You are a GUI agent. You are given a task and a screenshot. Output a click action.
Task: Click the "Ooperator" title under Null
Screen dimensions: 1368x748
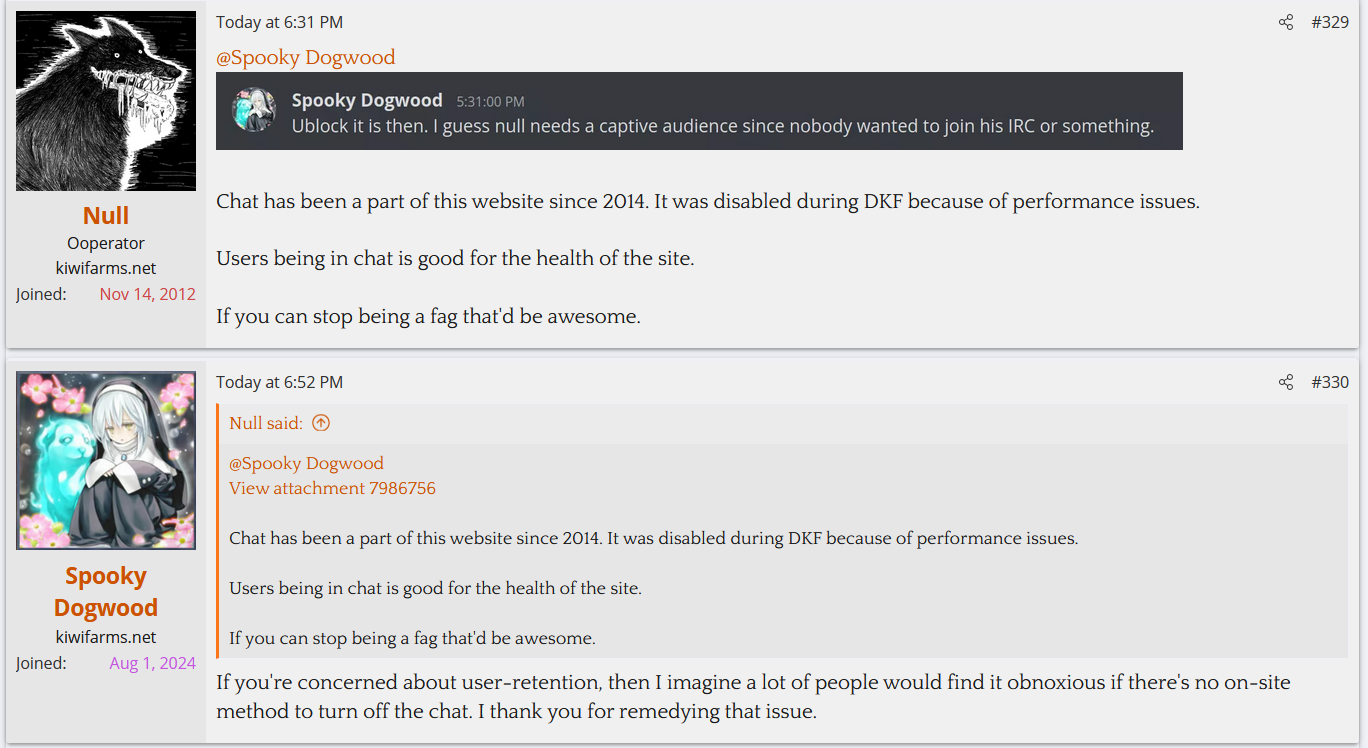pos(106,243)
